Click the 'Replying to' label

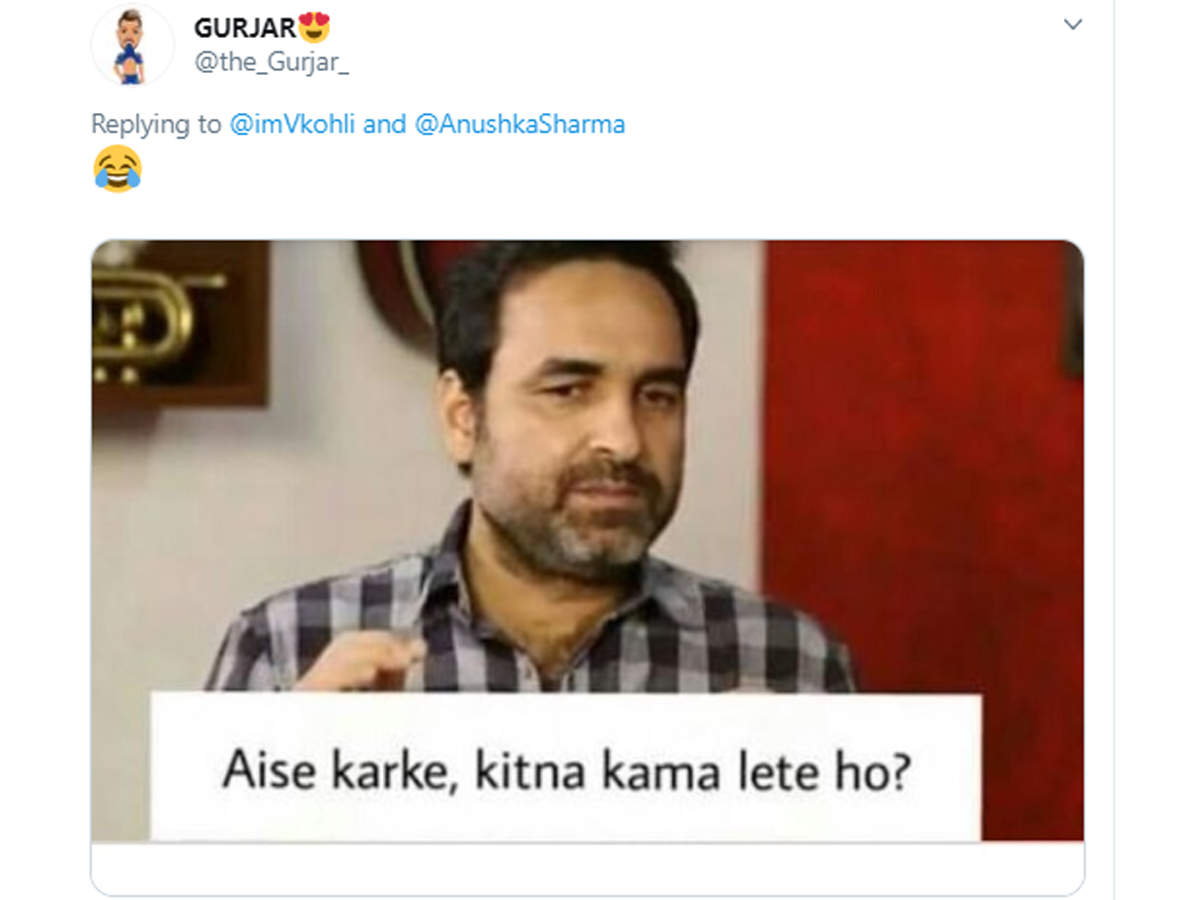click(156, 124)
